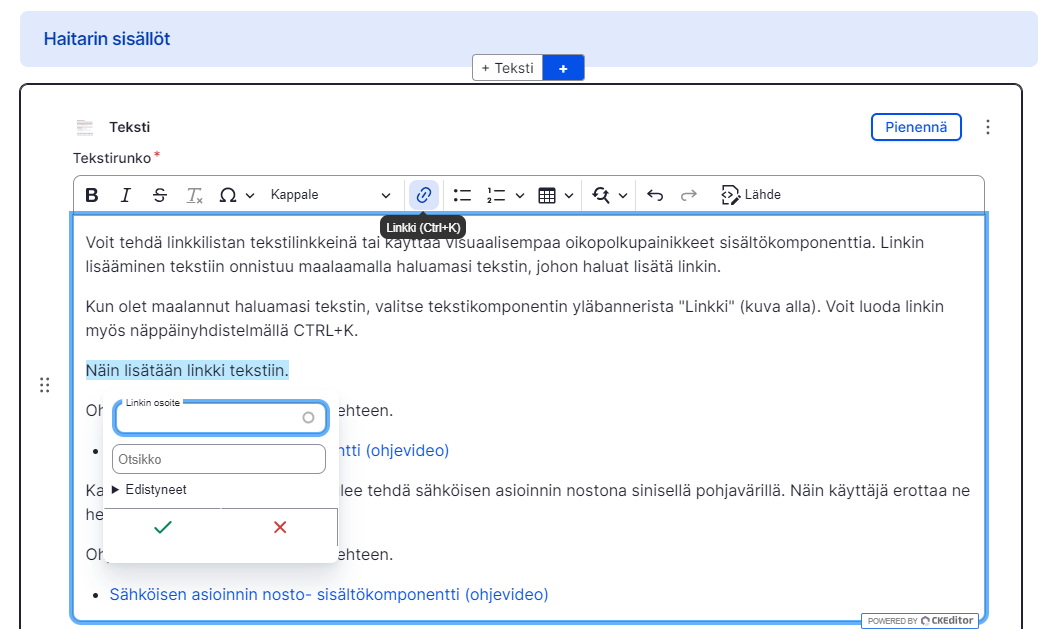Image resolution: width=1051 pixels, height=629 pixels.
Task: Toggle bold formatting in the toolbar
Action: (92, 195)
